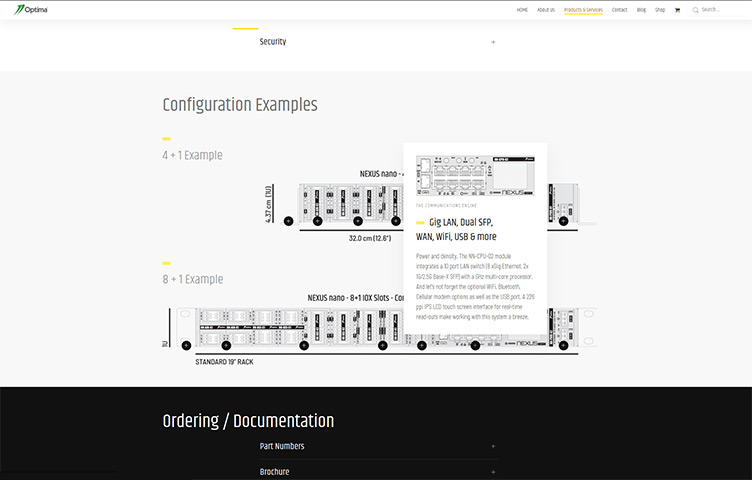Expand the Security accordion row

378,42
